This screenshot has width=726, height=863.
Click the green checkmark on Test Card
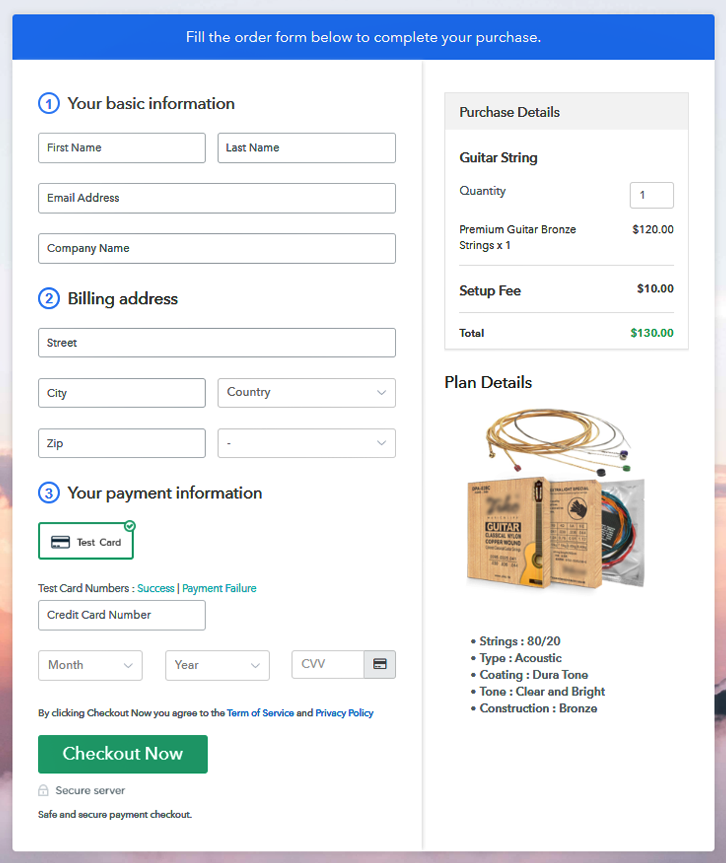point(130,526)
